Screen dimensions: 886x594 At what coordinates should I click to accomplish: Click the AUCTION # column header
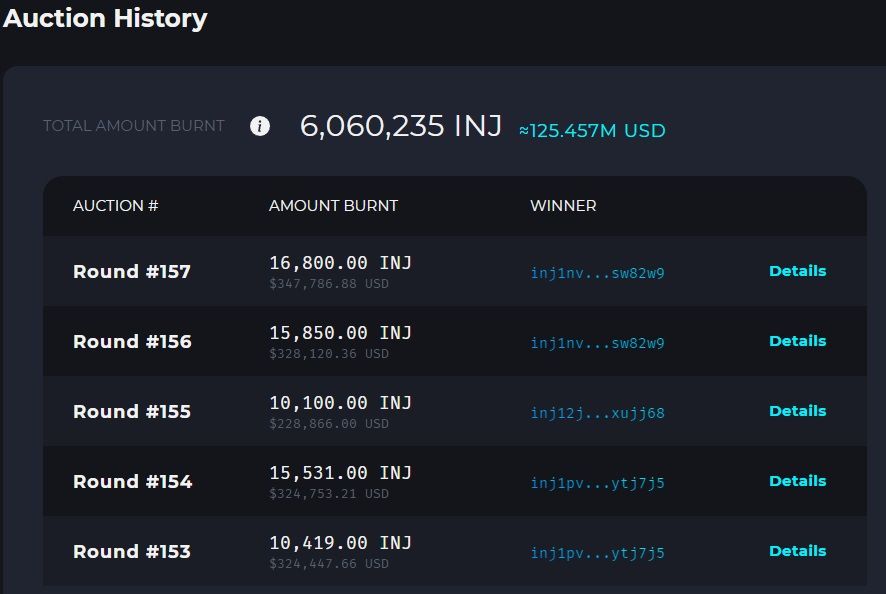(x=115, y=206)
